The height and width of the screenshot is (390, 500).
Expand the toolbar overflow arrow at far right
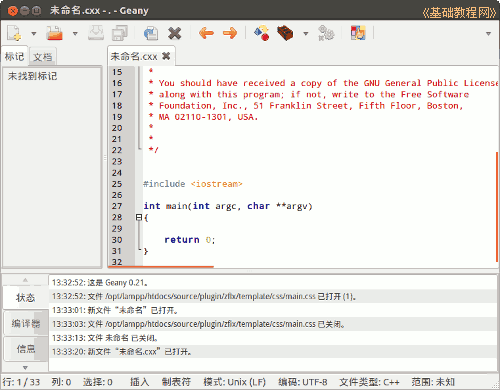coord(489,33)
